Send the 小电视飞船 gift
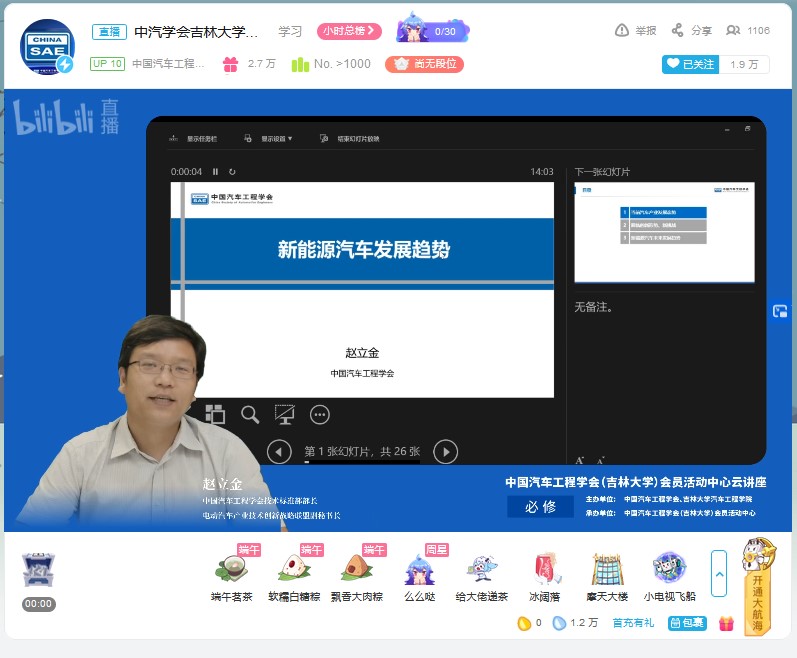 669,569
